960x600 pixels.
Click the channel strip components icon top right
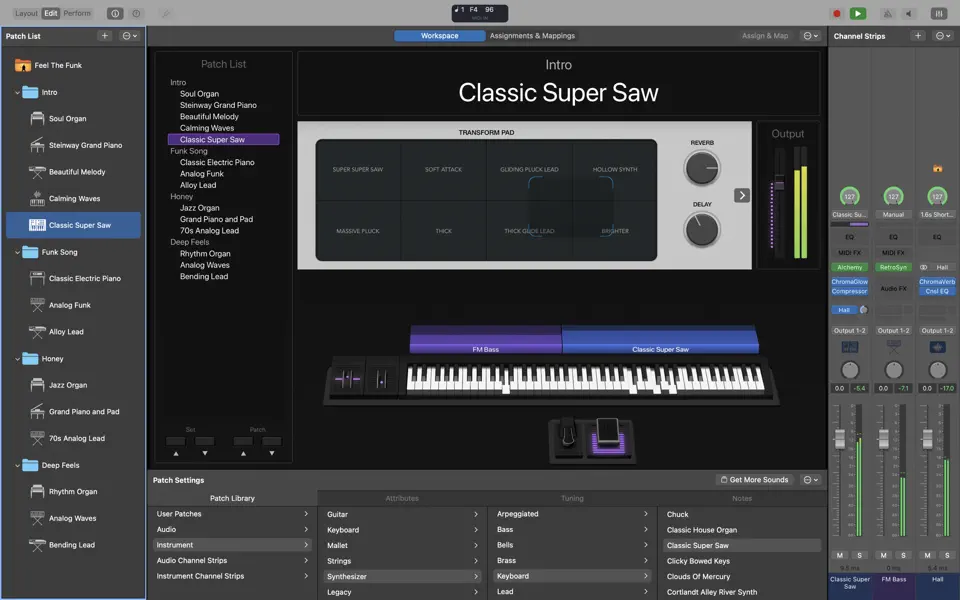[937, 13]
